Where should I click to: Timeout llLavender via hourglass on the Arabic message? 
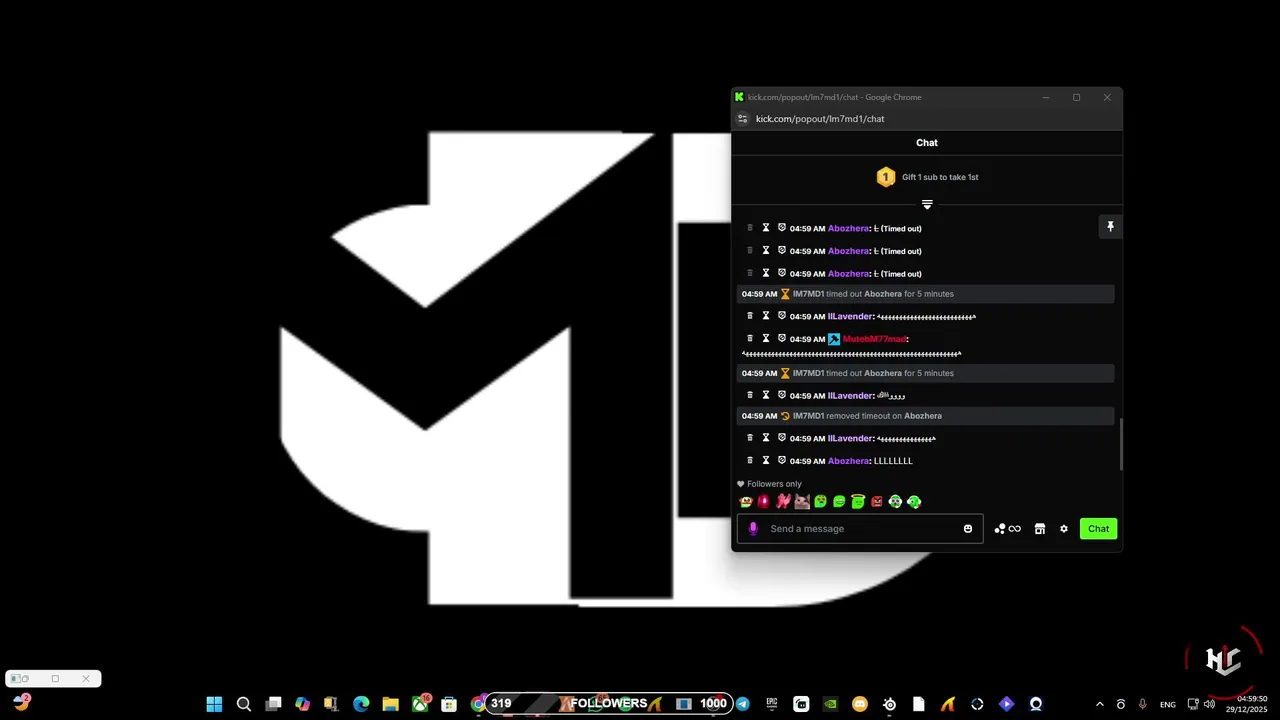pos(766,395)
